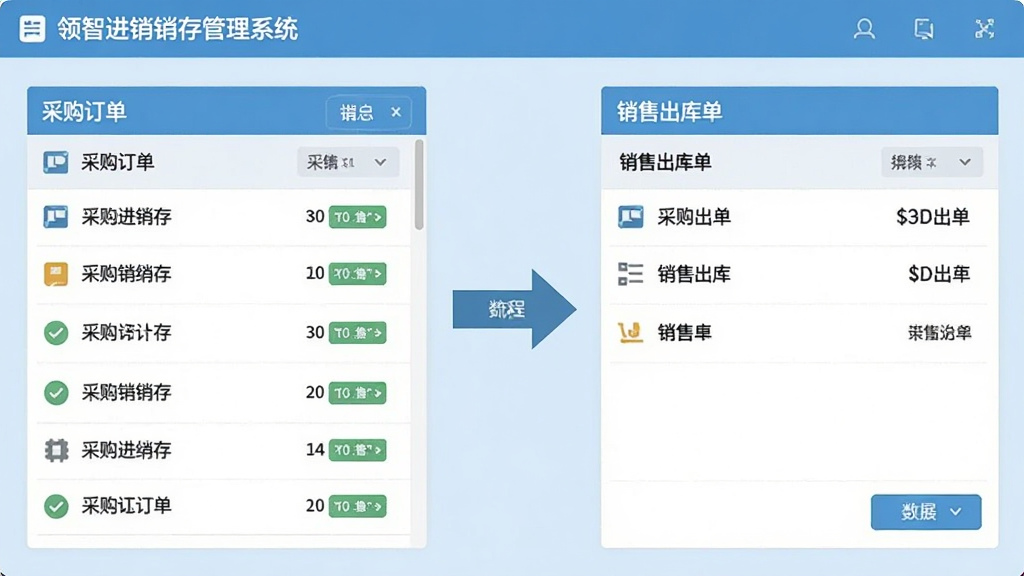Select the 销售车 row label
Viewport: 1024px width, 576px height.
click(x=684, y=333)
